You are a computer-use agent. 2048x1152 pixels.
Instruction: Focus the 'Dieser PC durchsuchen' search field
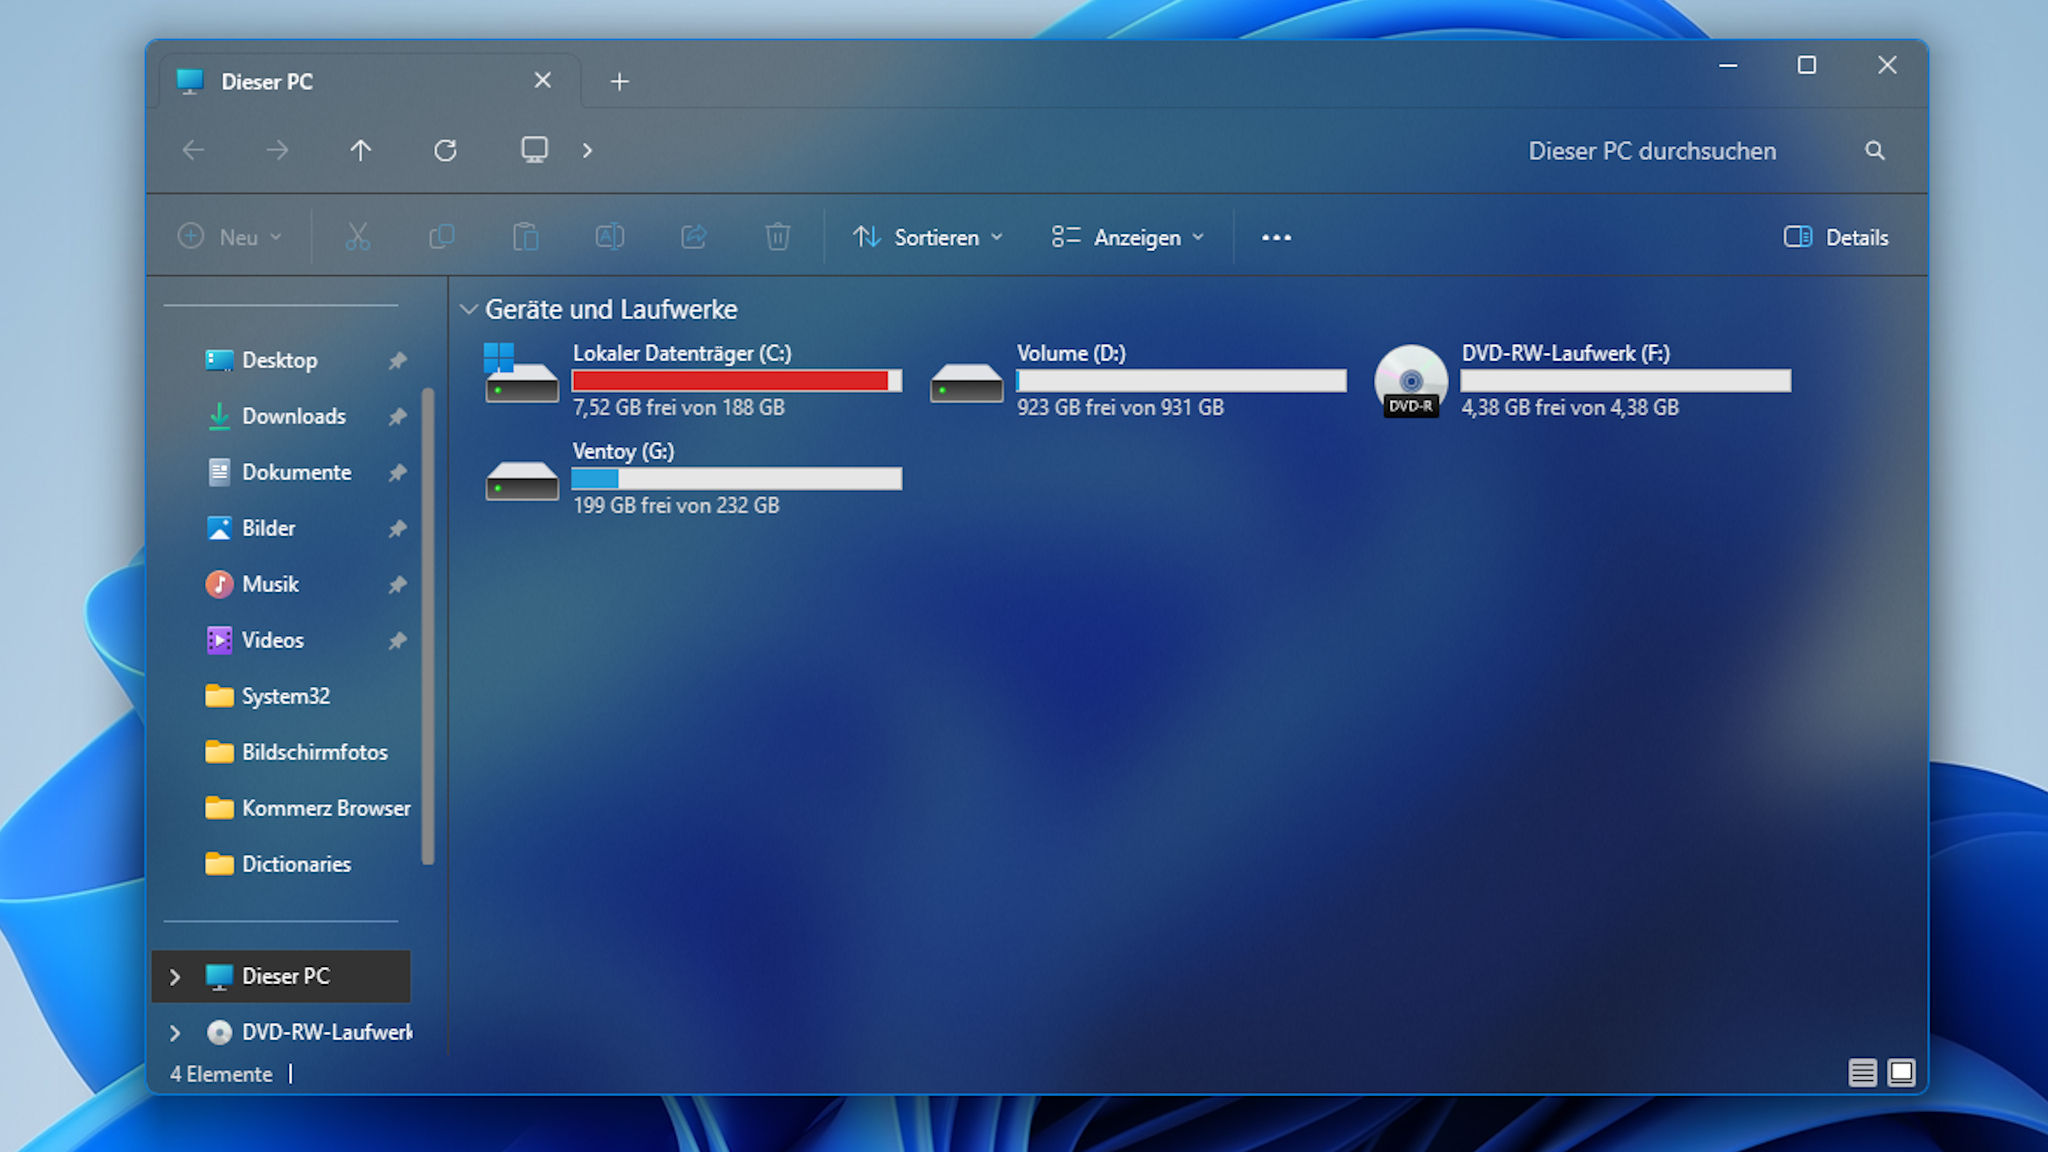tap(1652, 151)
